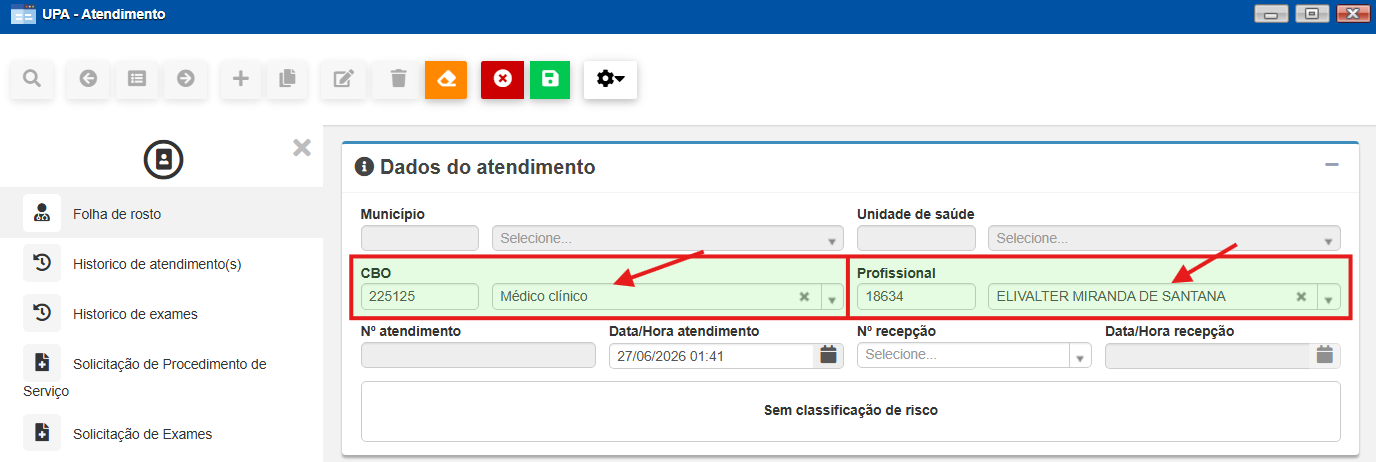
Task: Expand the CBO Médico clínico dropdown arrow
Action: point(832,297)
